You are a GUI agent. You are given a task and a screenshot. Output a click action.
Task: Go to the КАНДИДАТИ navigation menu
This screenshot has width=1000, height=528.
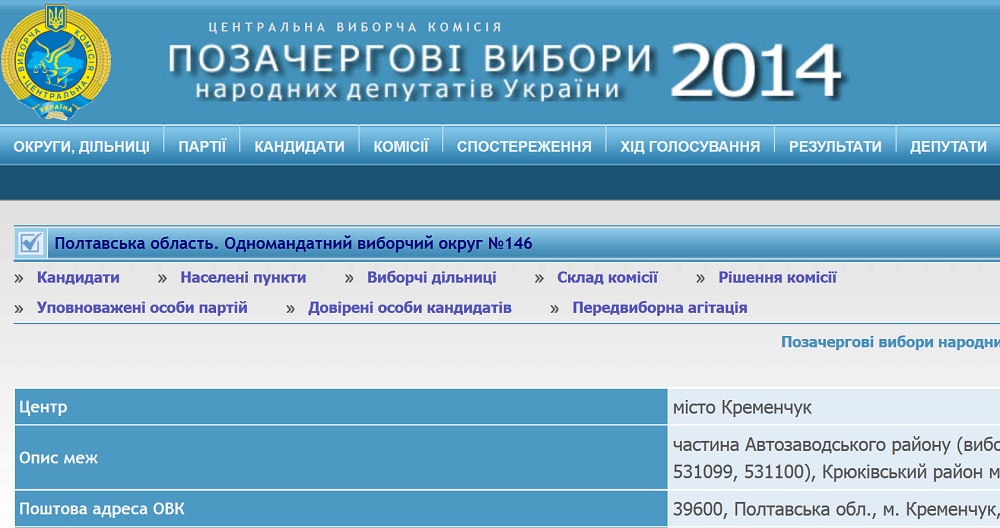tap(299, 146)
